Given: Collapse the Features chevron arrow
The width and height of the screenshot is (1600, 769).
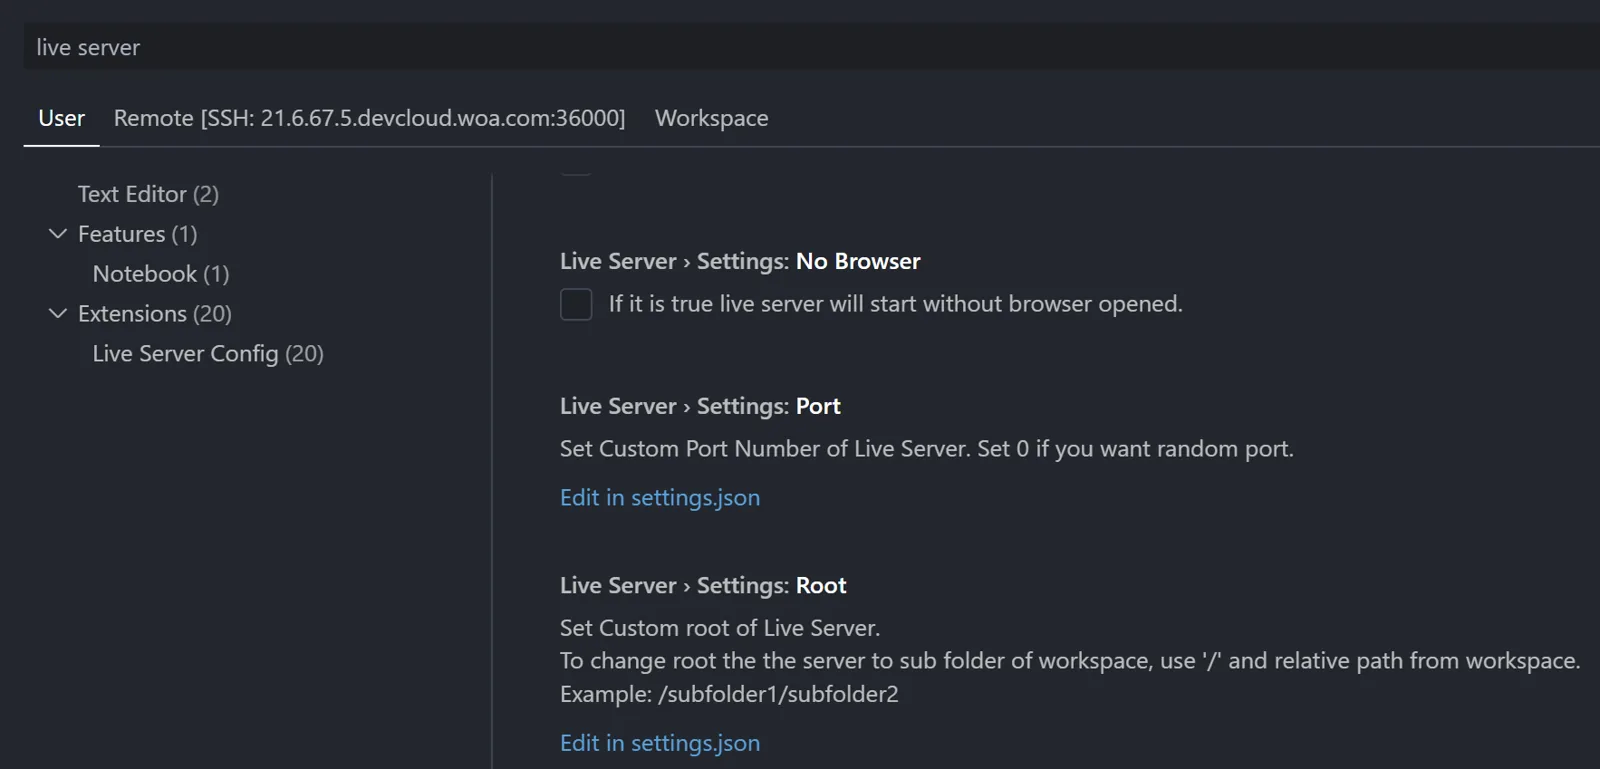Looking at the screenshot, I should click(x=58, y=234).
